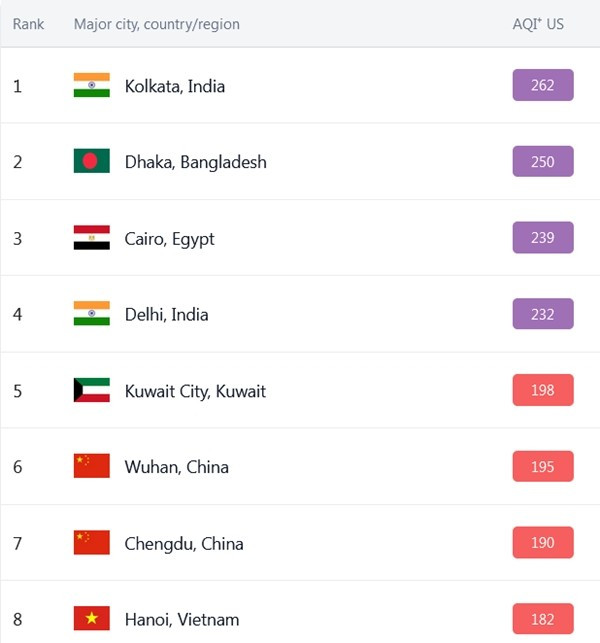Screen dimensions: 600x643
Task: Click the Egypt flag icon
Action: click(x=91, y=238)
